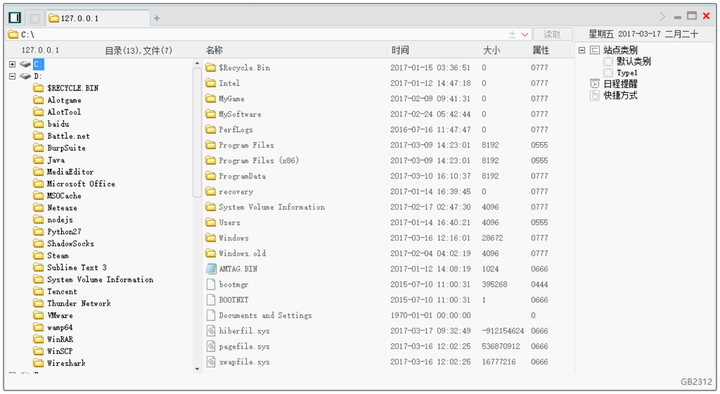The image size is (720, 394).
Task: Click the $Recycle.Bin folder icon in file list
Action: (211, 68)
